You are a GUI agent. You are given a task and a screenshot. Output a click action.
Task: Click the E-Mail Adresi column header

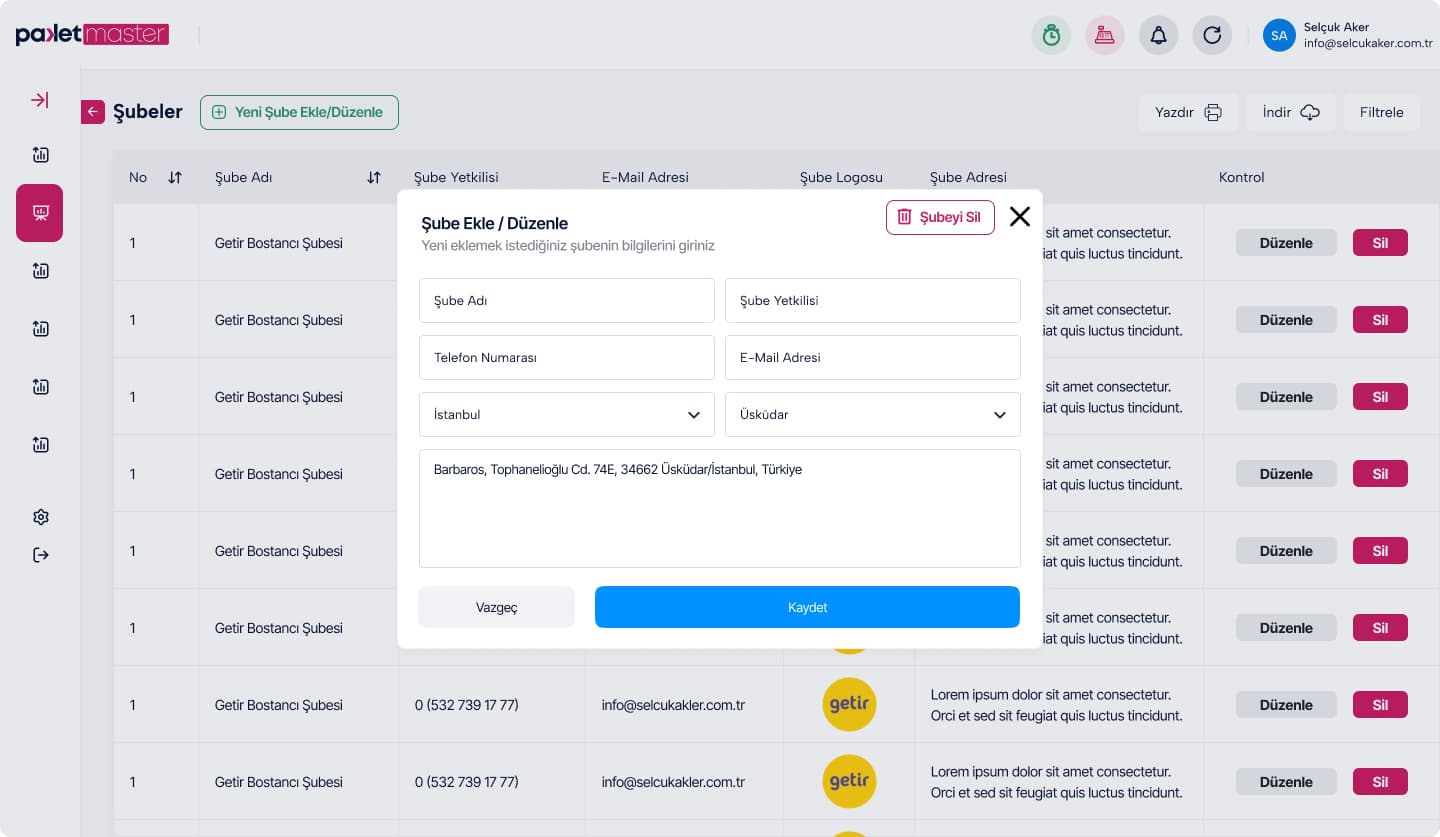tap(645, 177)
